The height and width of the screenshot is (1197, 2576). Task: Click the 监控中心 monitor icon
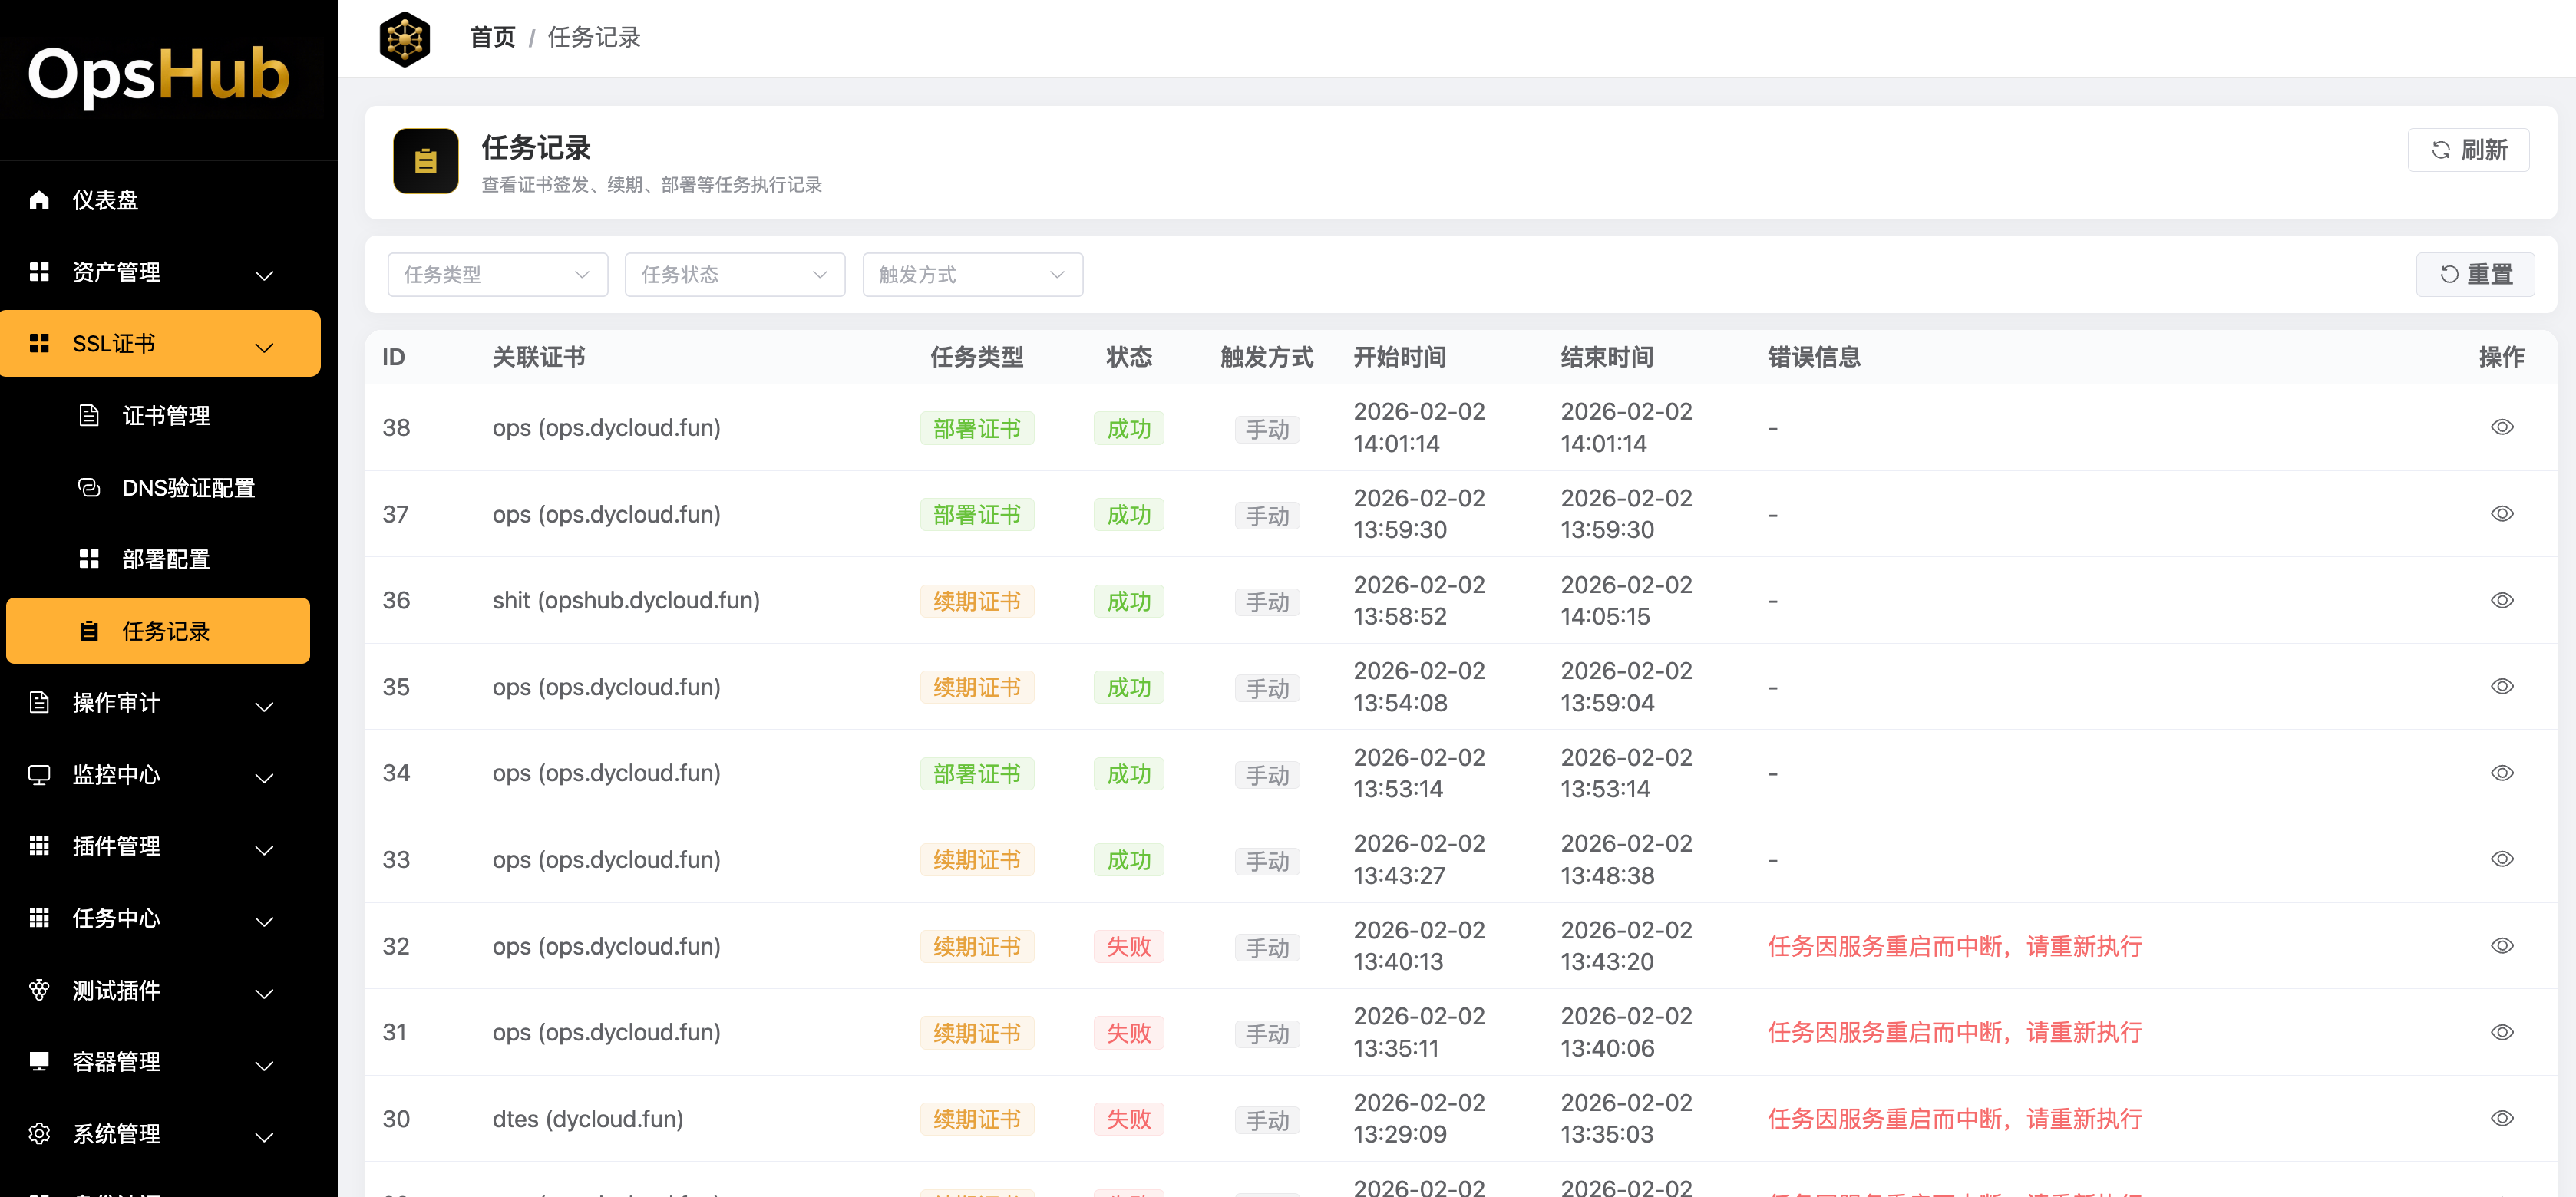click(39, 774)
